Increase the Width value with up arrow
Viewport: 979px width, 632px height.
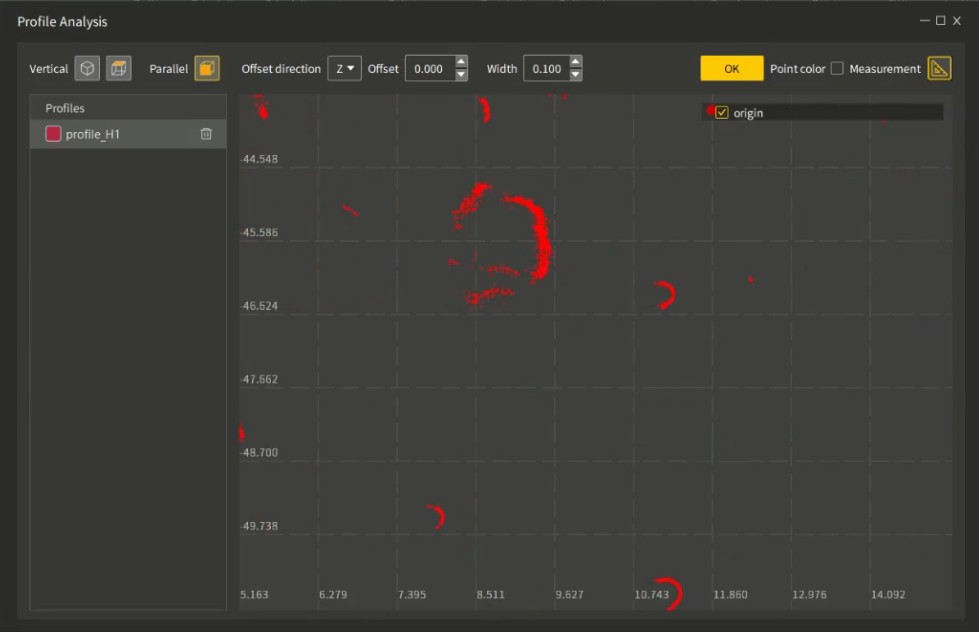pyautogui.click(x=576, y=62)
